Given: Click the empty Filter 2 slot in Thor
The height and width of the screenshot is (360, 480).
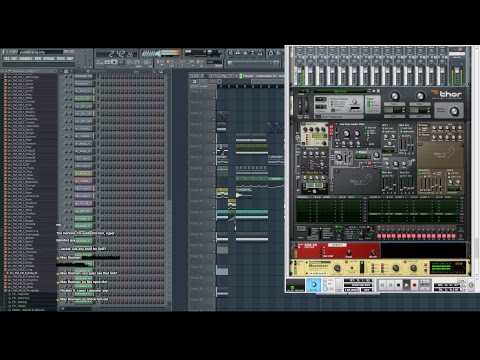Looking at the screenshot, I should click(357, 181).
